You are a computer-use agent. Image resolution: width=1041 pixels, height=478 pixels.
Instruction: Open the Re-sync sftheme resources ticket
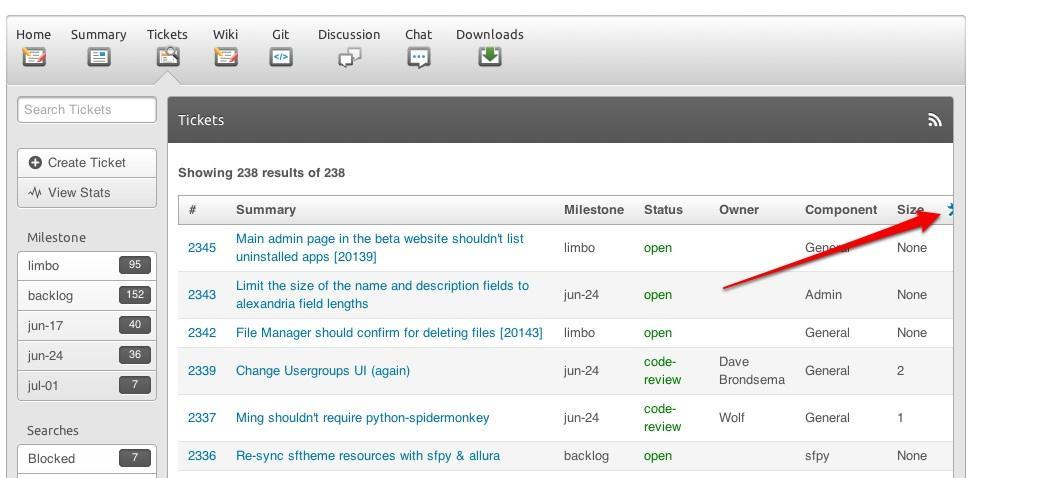pos(367,456)
